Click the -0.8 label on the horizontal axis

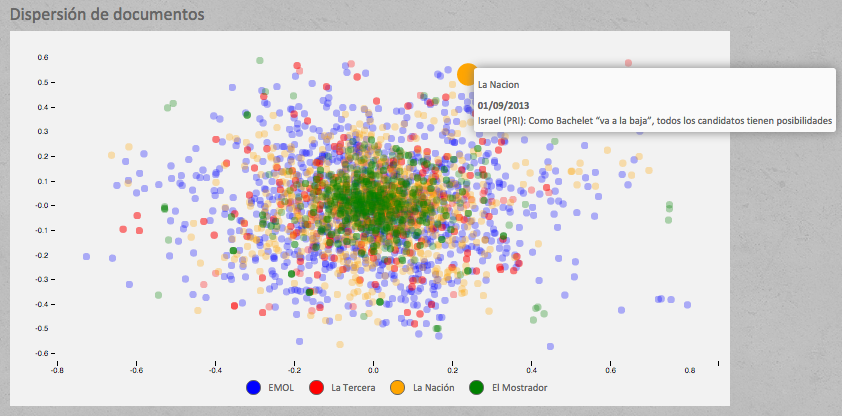point(56,370)
